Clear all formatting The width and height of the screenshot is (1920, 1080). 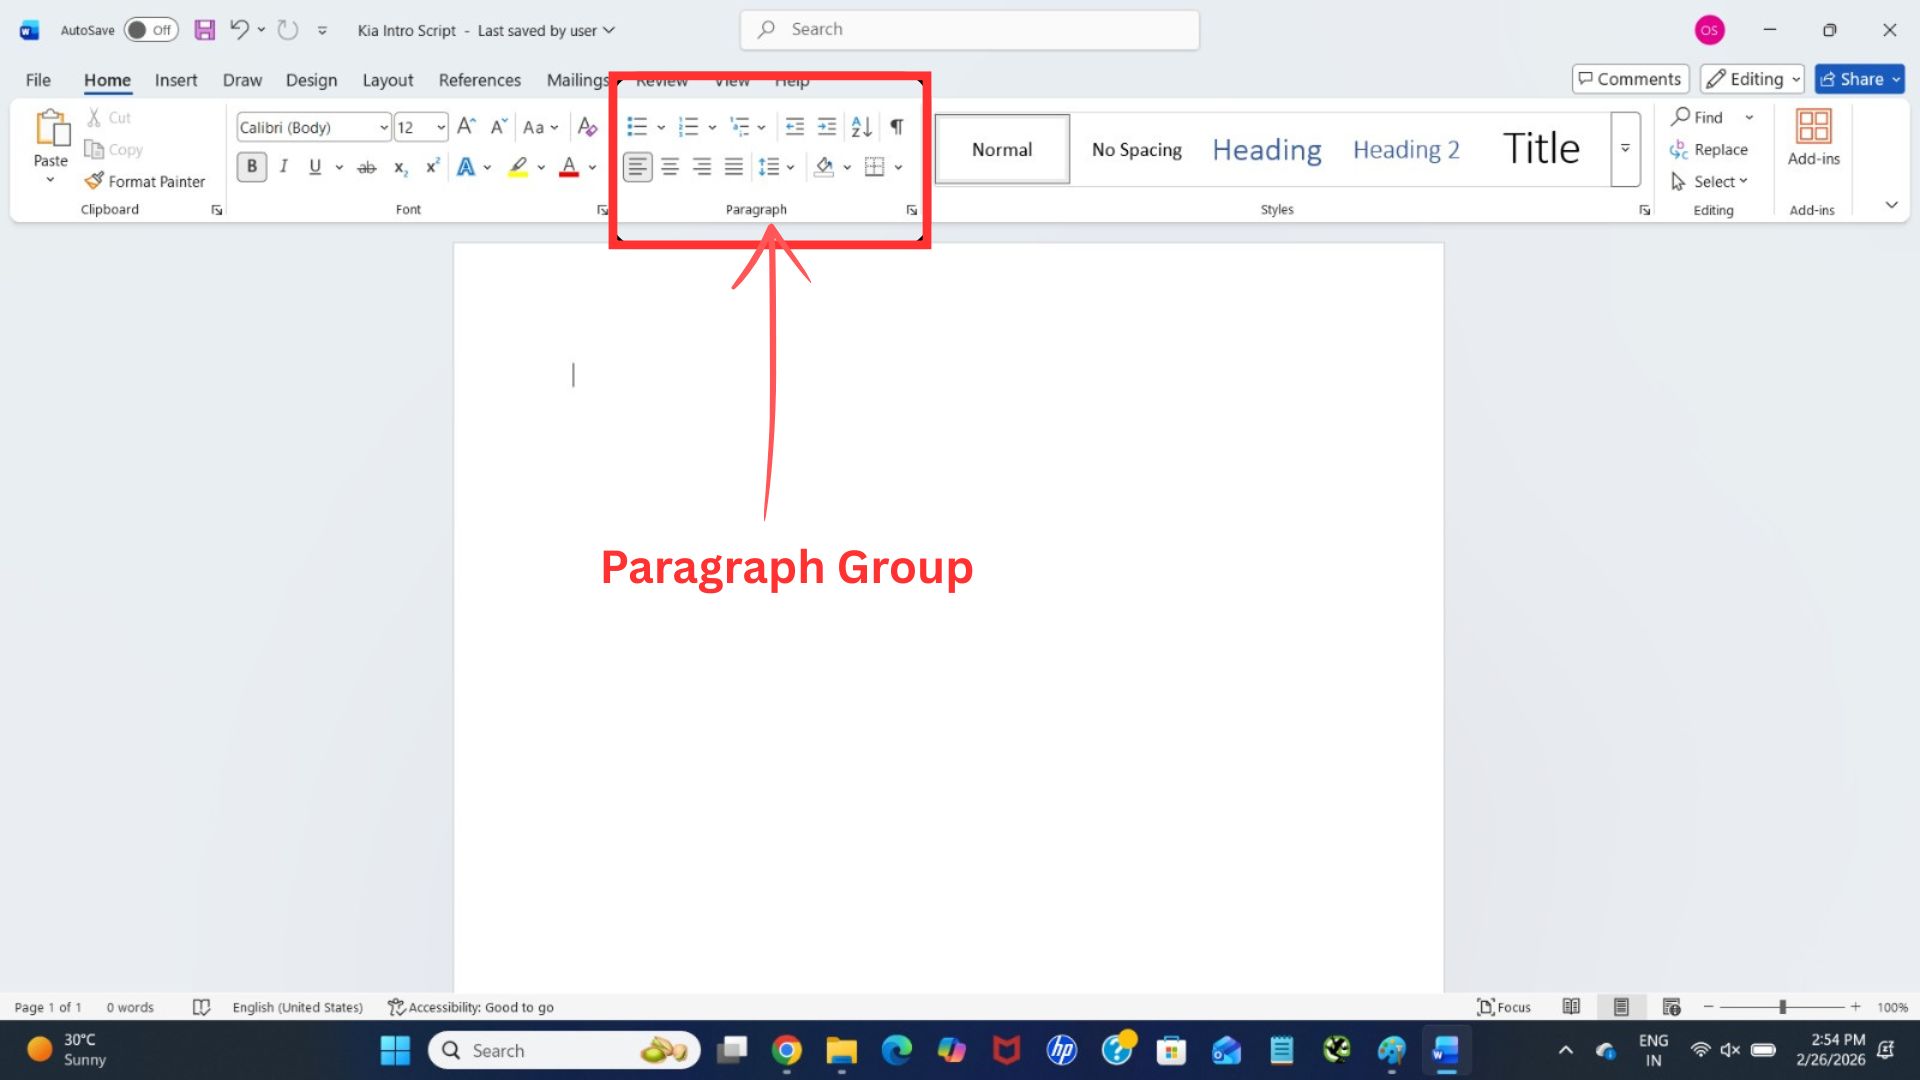[x=587, y=127]
